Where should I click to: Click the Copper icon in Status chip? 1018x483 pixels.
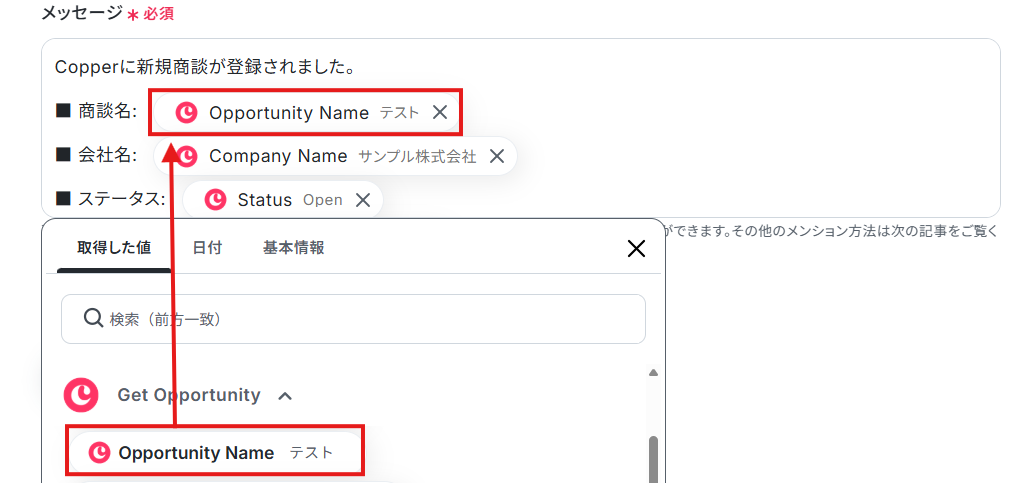pyautogui.click(x=216, y=200)
